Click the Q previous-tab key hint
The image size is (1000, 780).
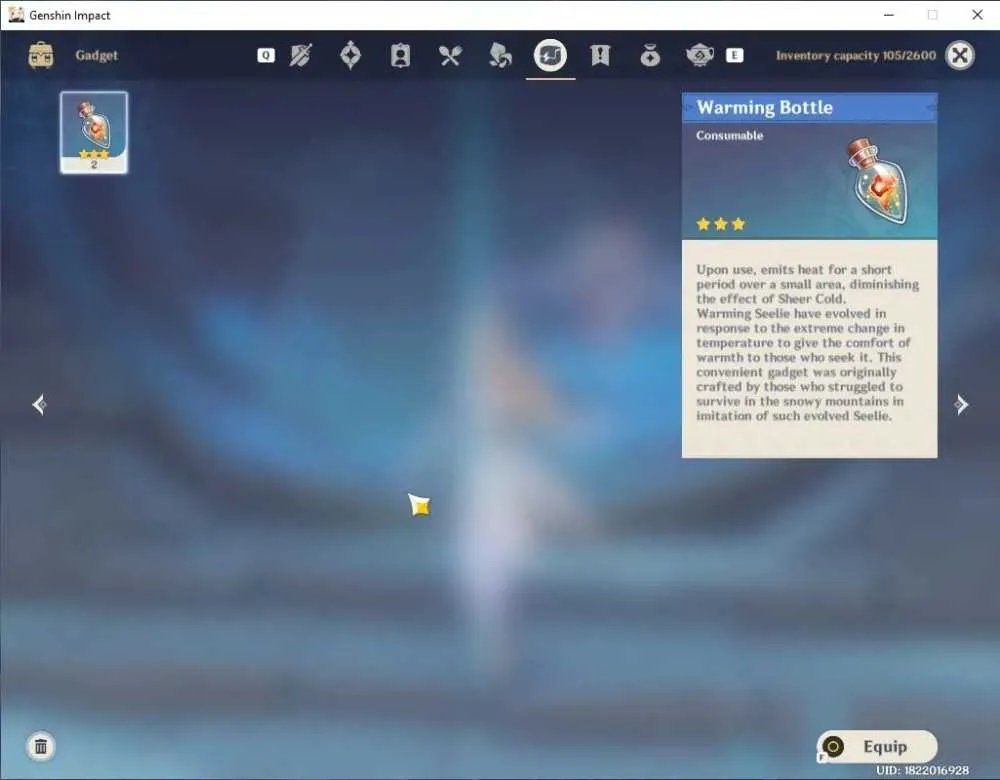[266, 55]
